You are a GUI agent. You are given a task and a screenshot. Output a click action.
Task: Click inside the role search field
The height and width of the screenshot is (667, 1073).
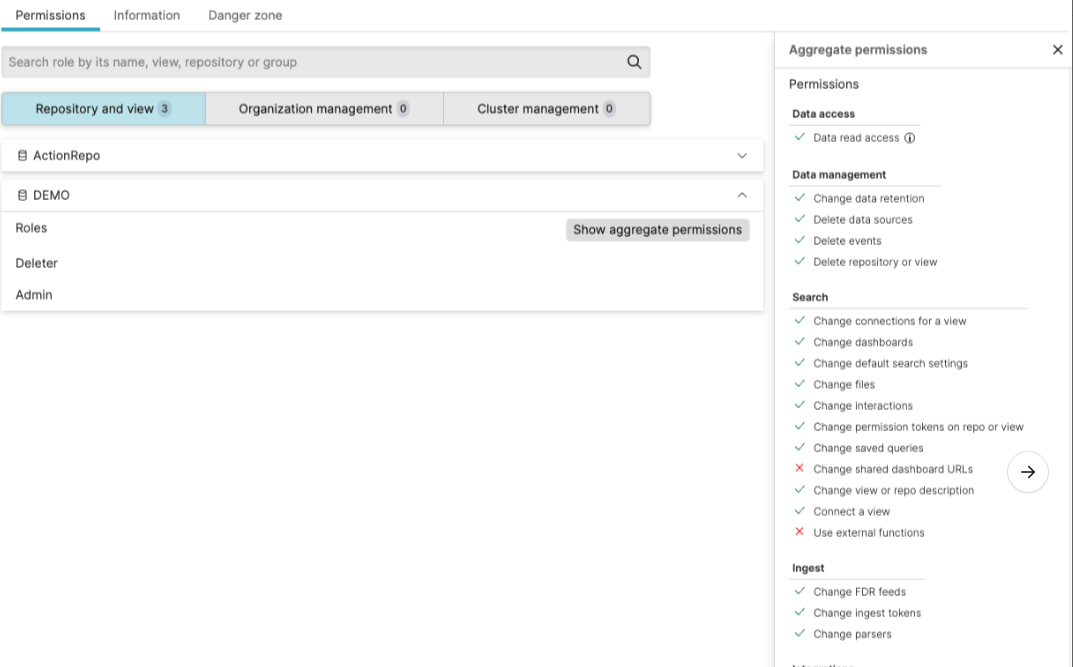click(x=300, y=61)
